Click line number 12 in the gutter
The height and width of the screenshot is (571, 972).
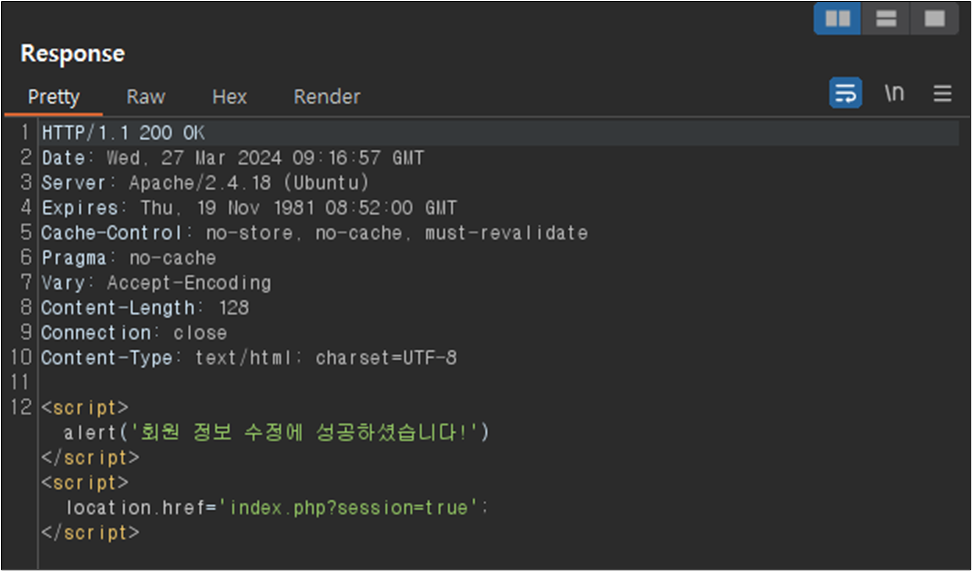coord(20,408)
